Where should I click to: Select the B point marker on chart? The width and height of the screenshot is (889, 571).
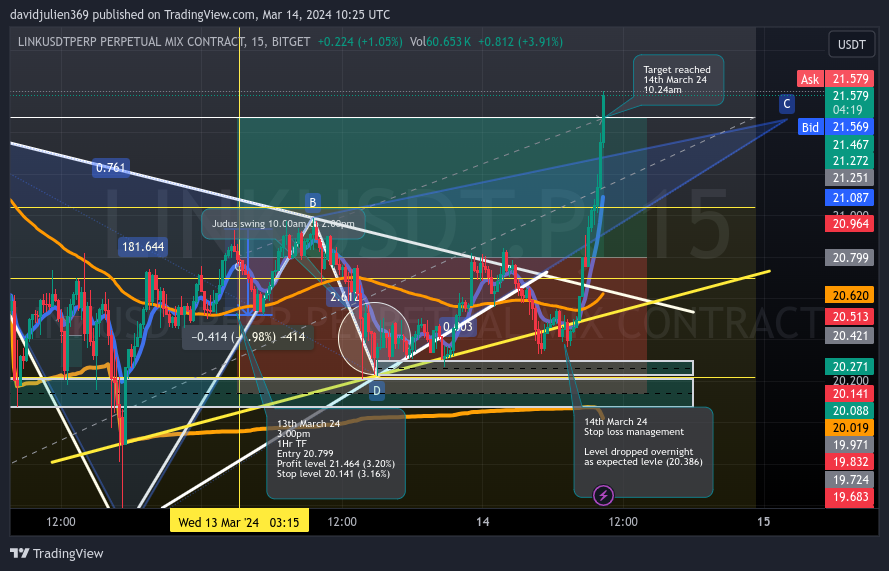click(x=312, y=202)
